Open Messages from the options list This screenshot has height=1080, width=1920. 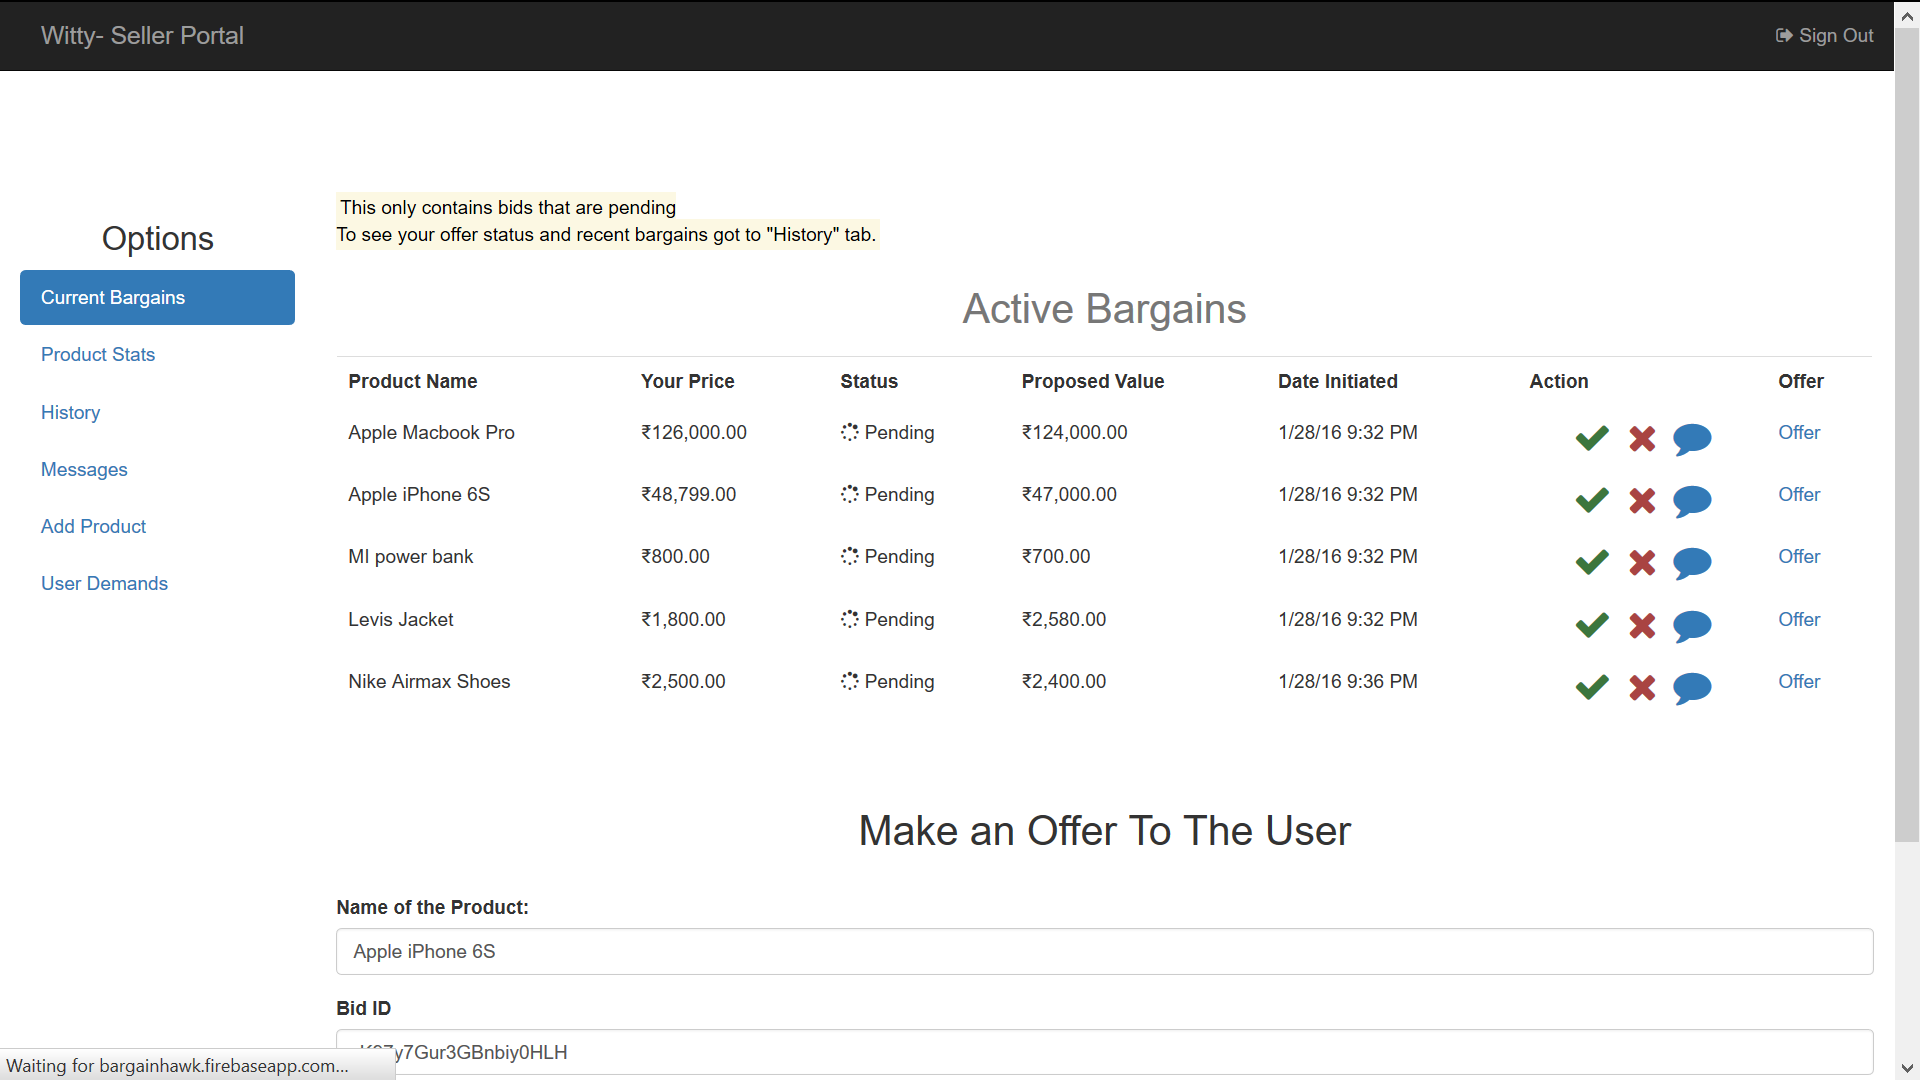click(x=84, y=469)
